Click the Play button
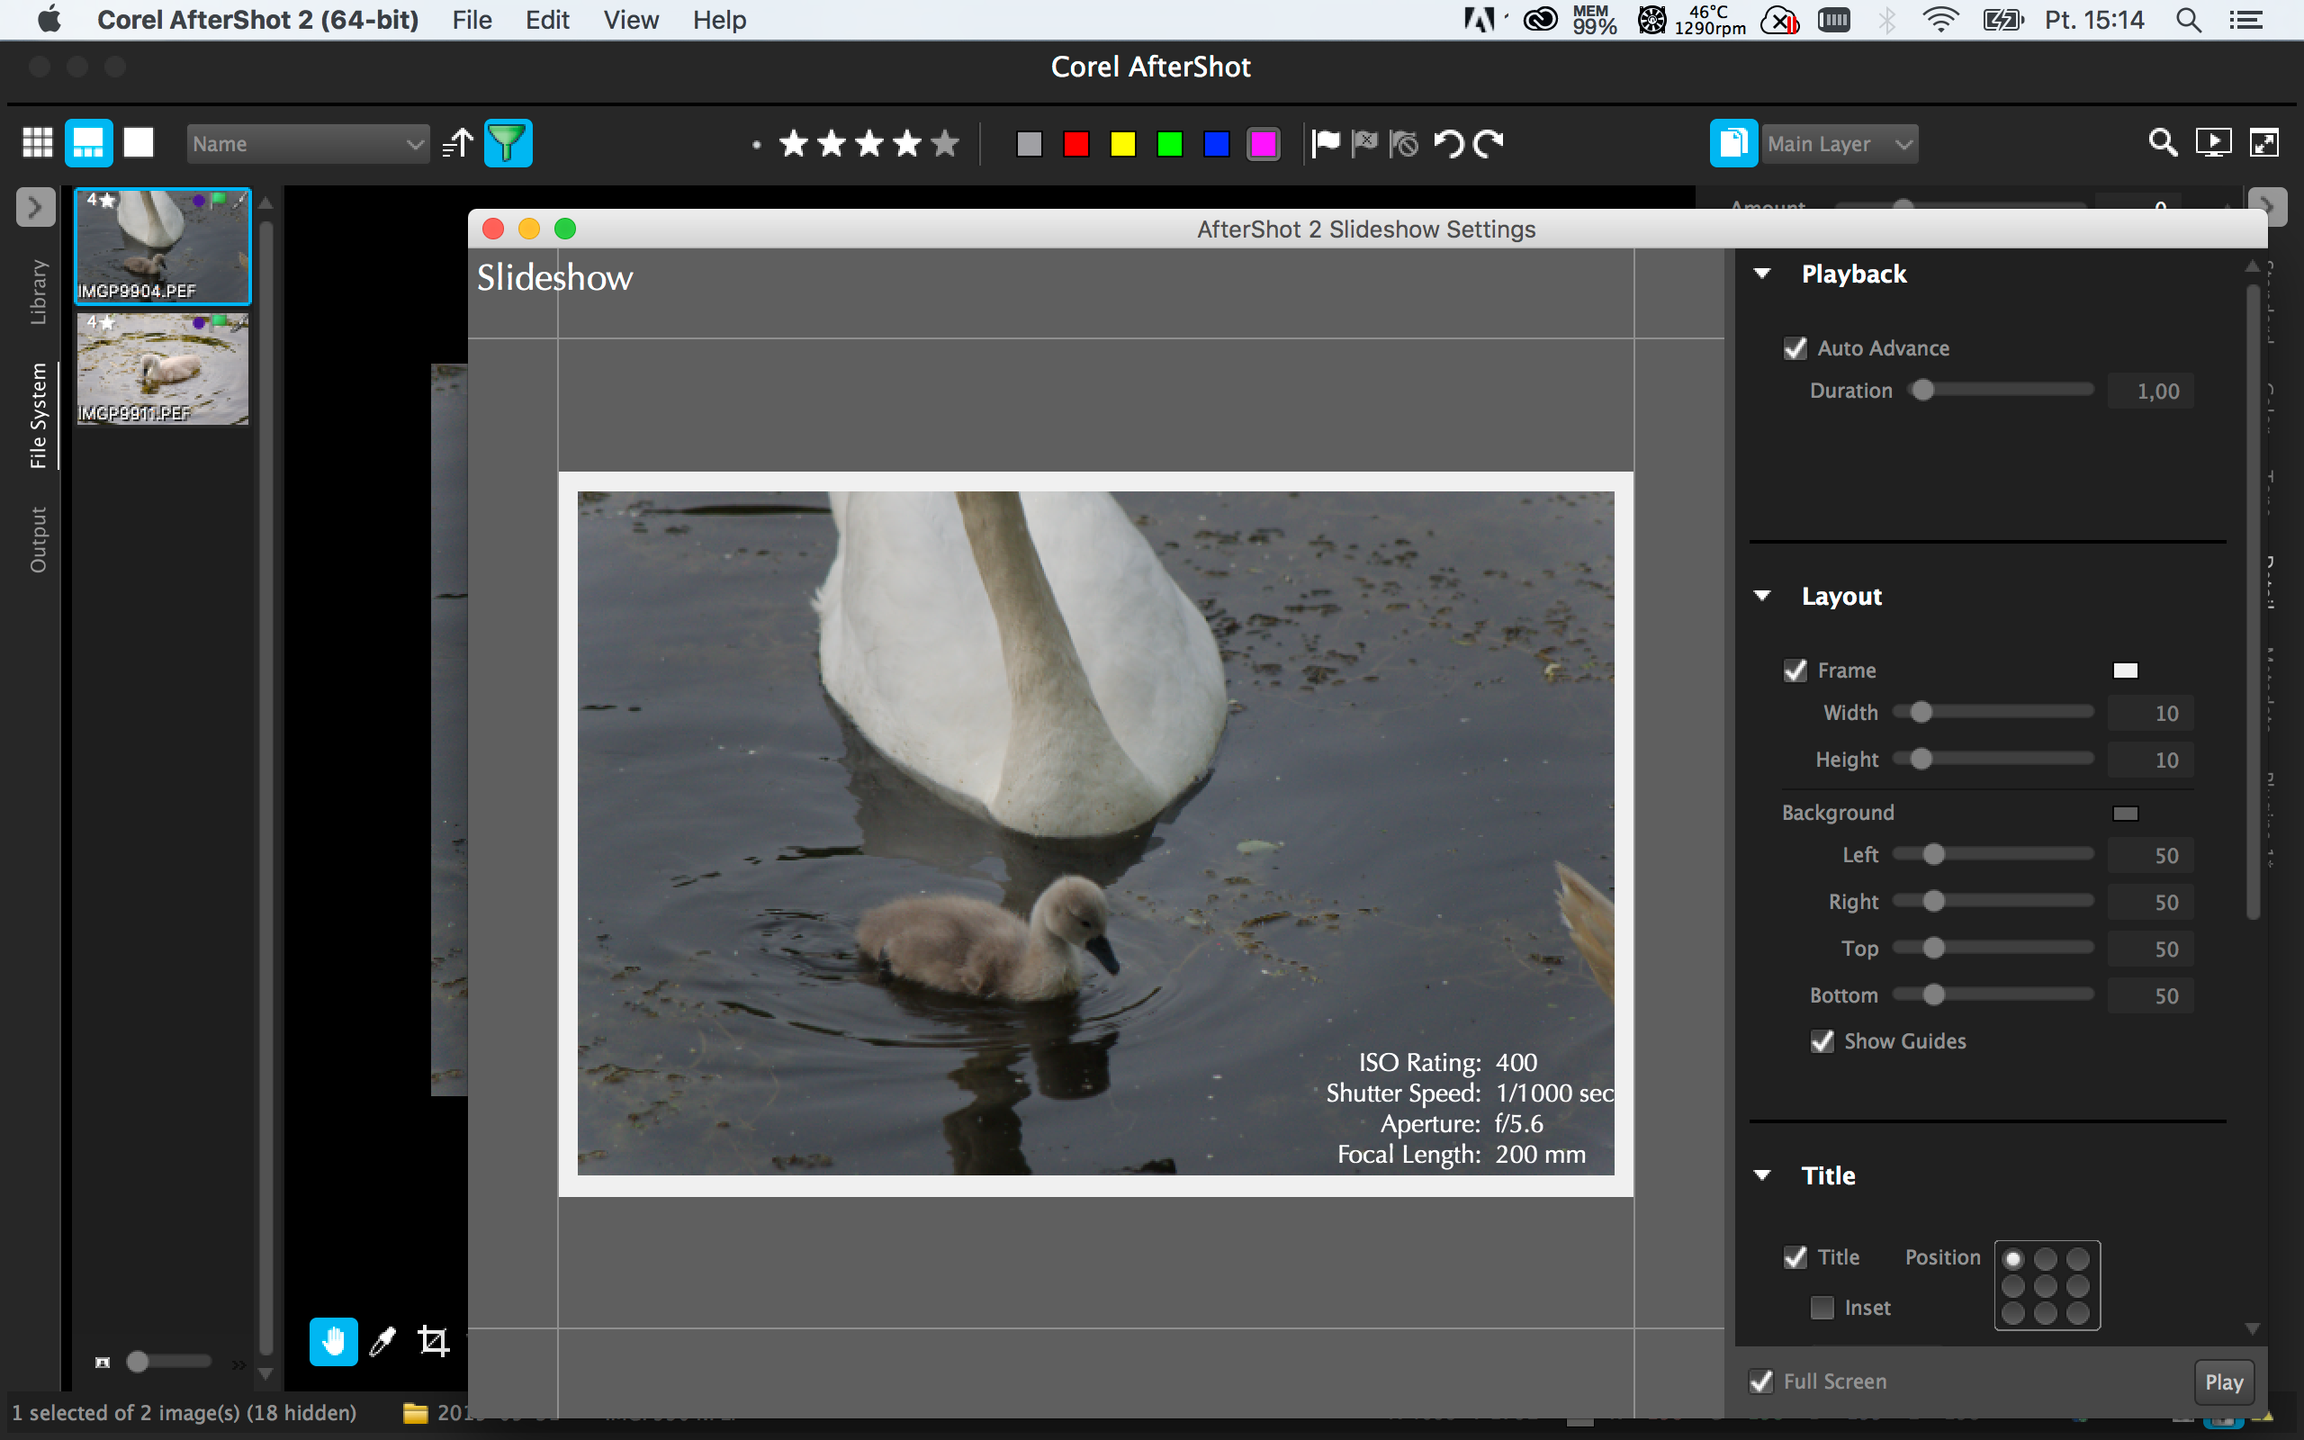 [x=2224, y=1382]
